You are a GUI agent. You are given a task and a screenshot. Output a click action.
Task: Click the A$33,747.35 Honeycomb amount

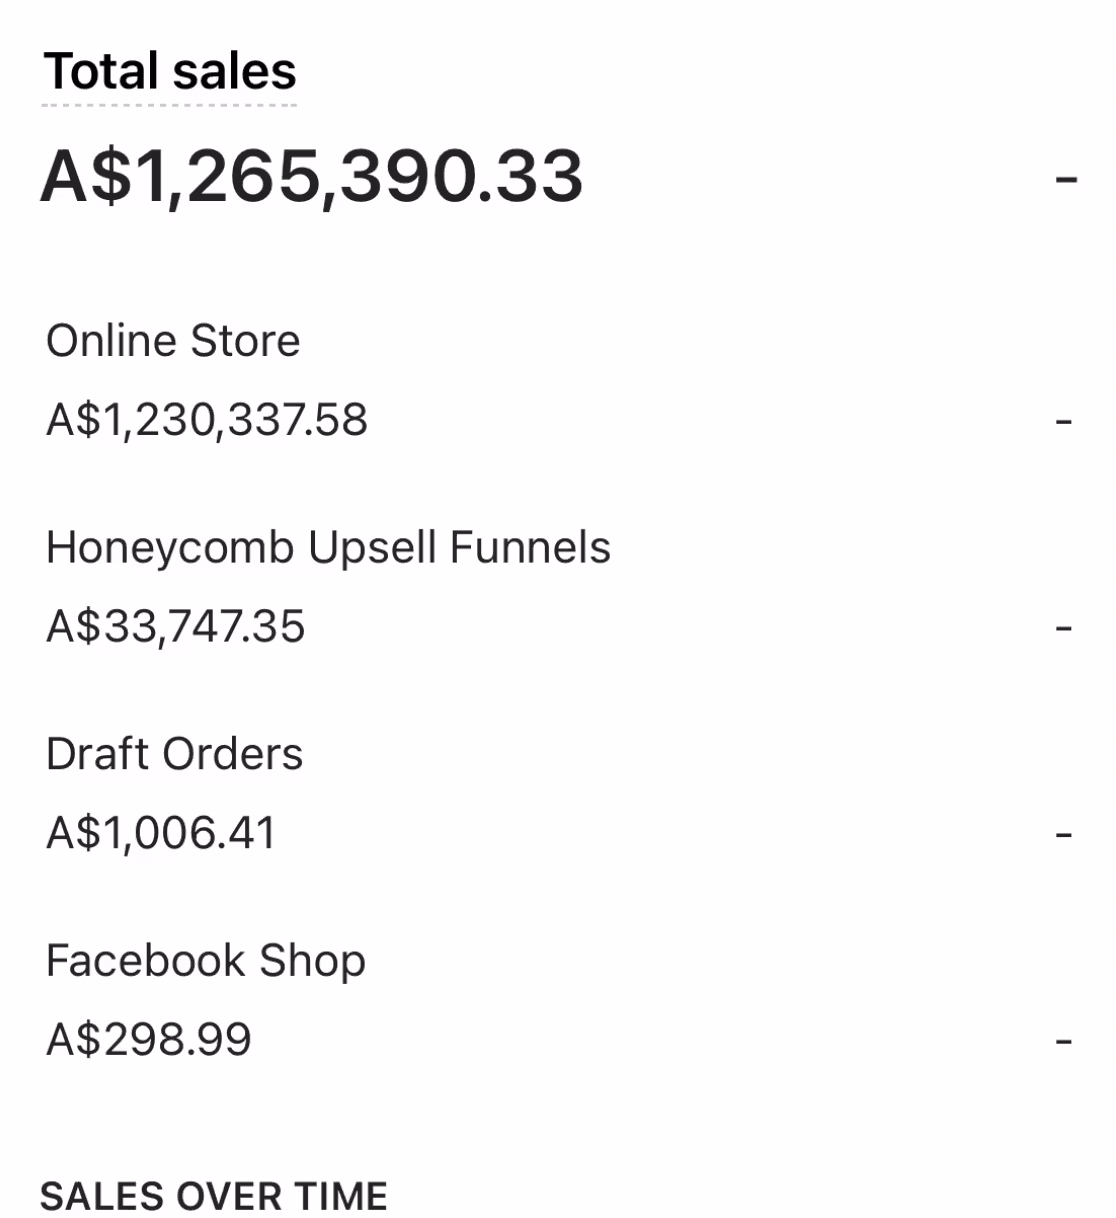click(x=176, y=627)
